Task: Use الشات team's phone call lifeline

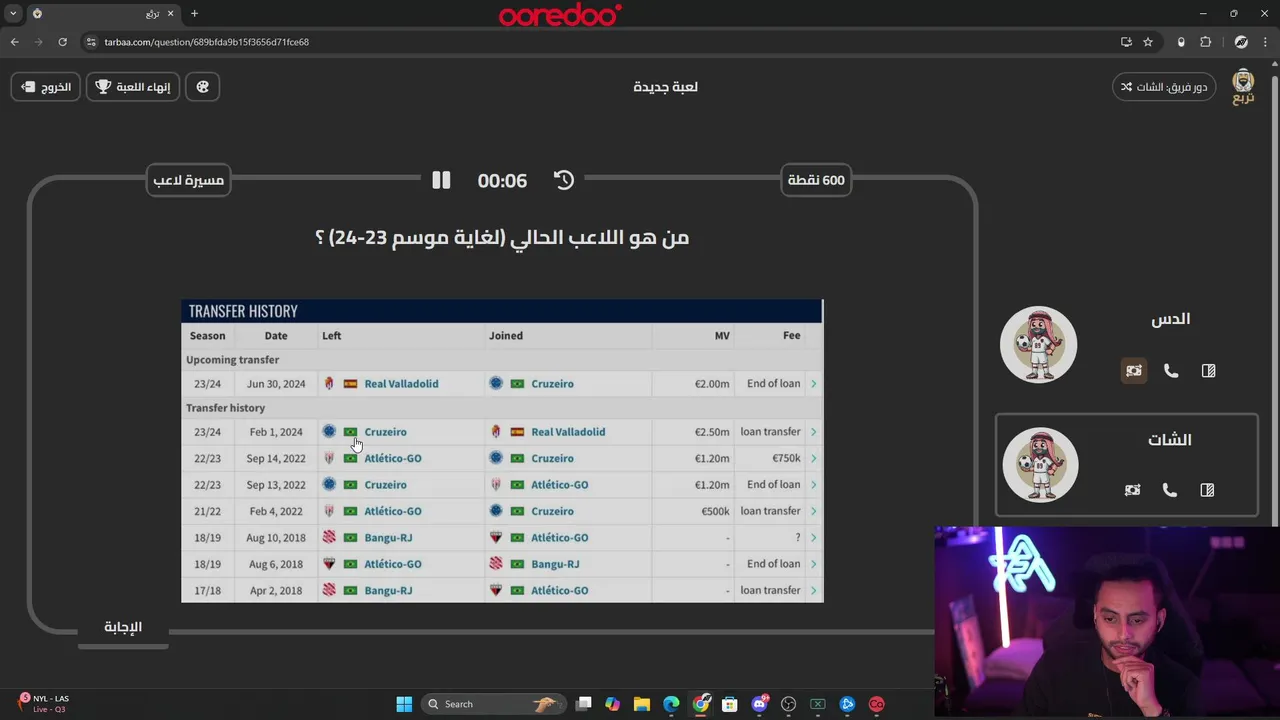Action: [x=1169, y=490]
